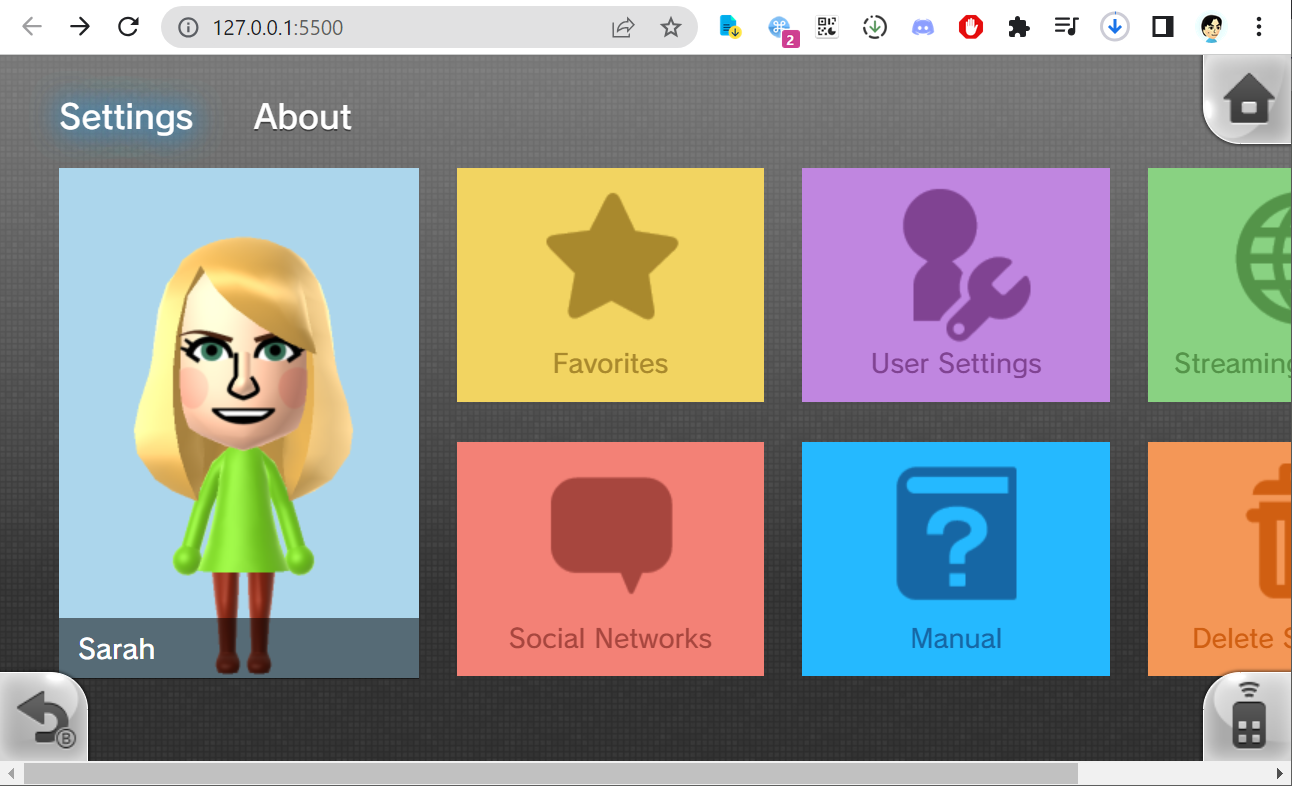The height and width of the screenshot is (786, 1292).
Task: Open the browser Extensions puzzle icon
Action: 1018,27
